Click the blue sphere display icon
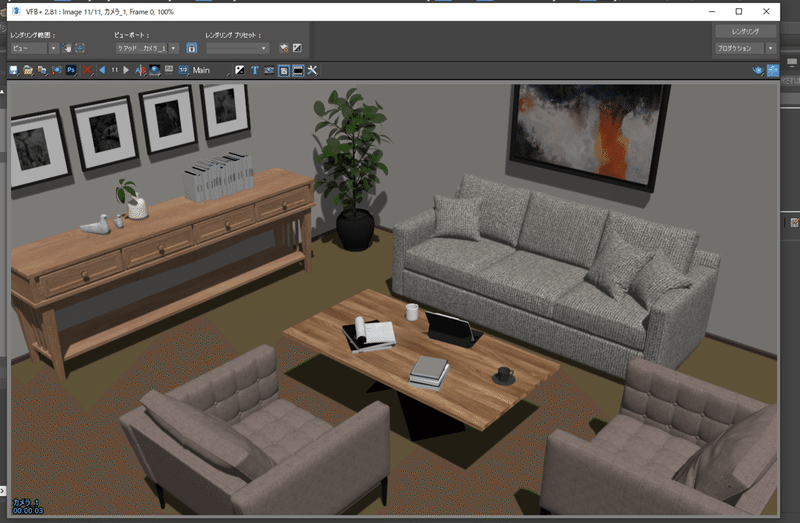This screenshot has height=523, width=800. (x=154, y=70)
